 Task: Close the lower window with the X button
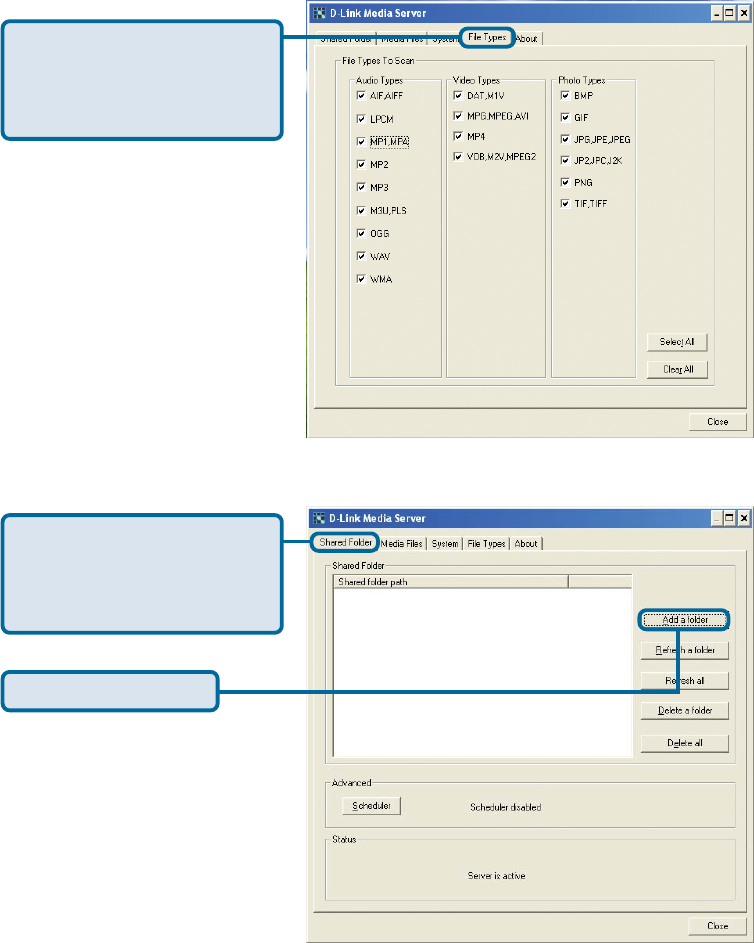pos(744,518)
